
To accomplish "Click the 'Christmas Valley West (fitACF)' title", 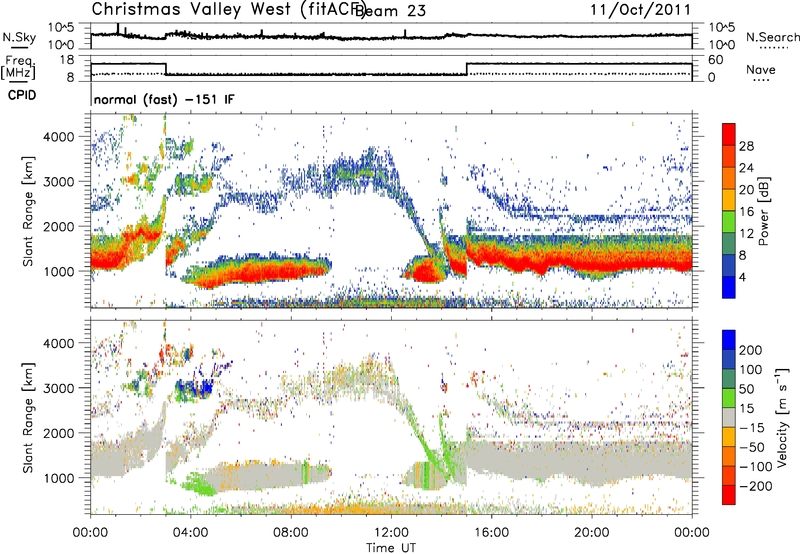I will pos(228,9).
